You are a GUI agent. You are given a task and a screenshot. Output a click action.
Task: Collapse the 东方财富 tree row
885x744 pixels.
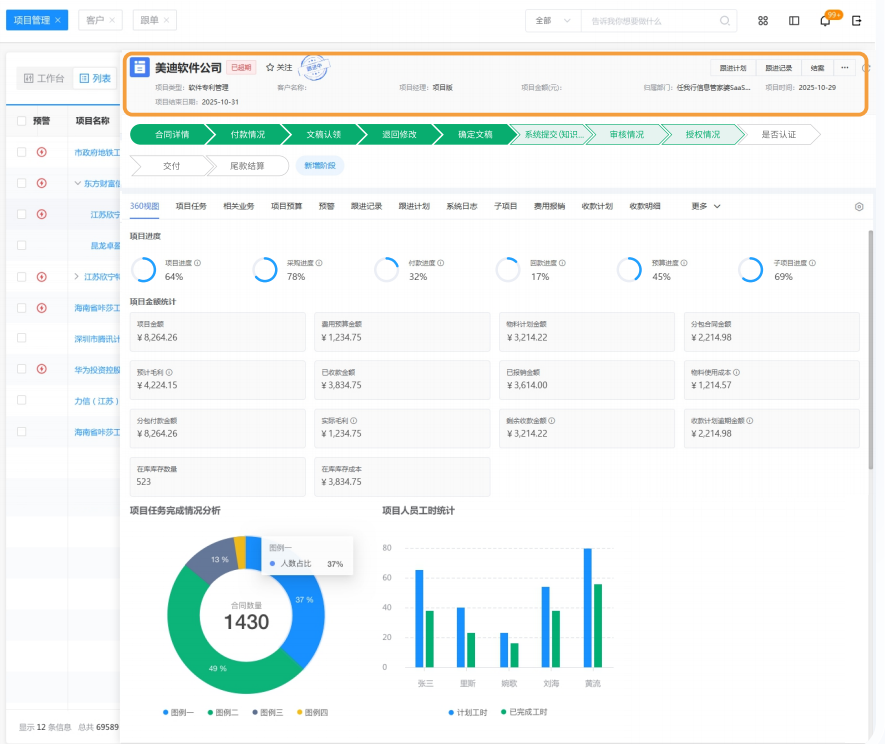tap(77, 183)
